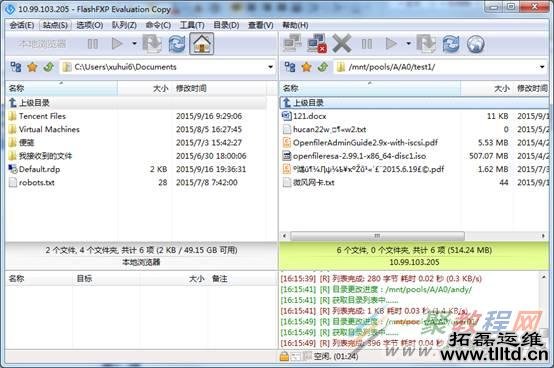The width and height of the screenshot is (554, 368).
Task: Click the remote connect computers icon
Action: 292,44
